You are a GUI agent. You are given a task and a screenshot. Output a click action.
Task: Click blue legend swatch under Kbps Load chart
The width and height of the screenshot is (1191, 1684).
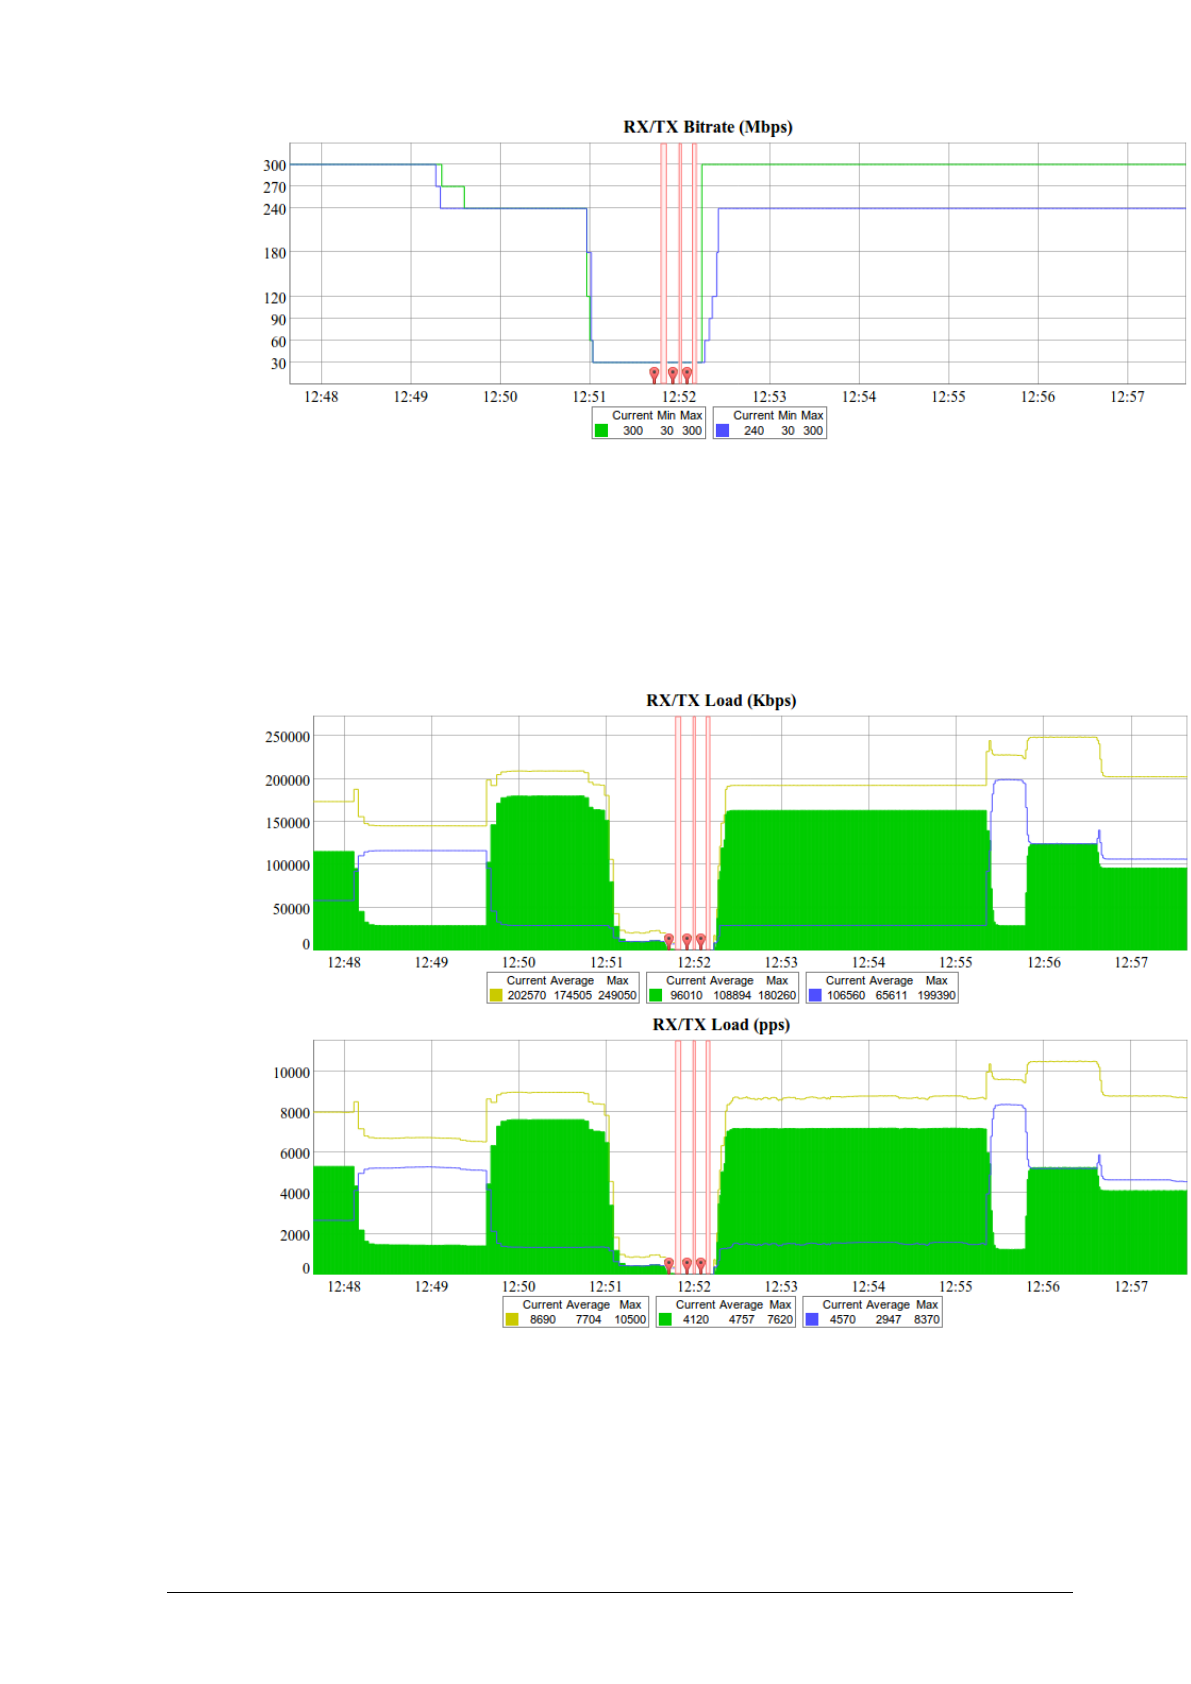815,995
